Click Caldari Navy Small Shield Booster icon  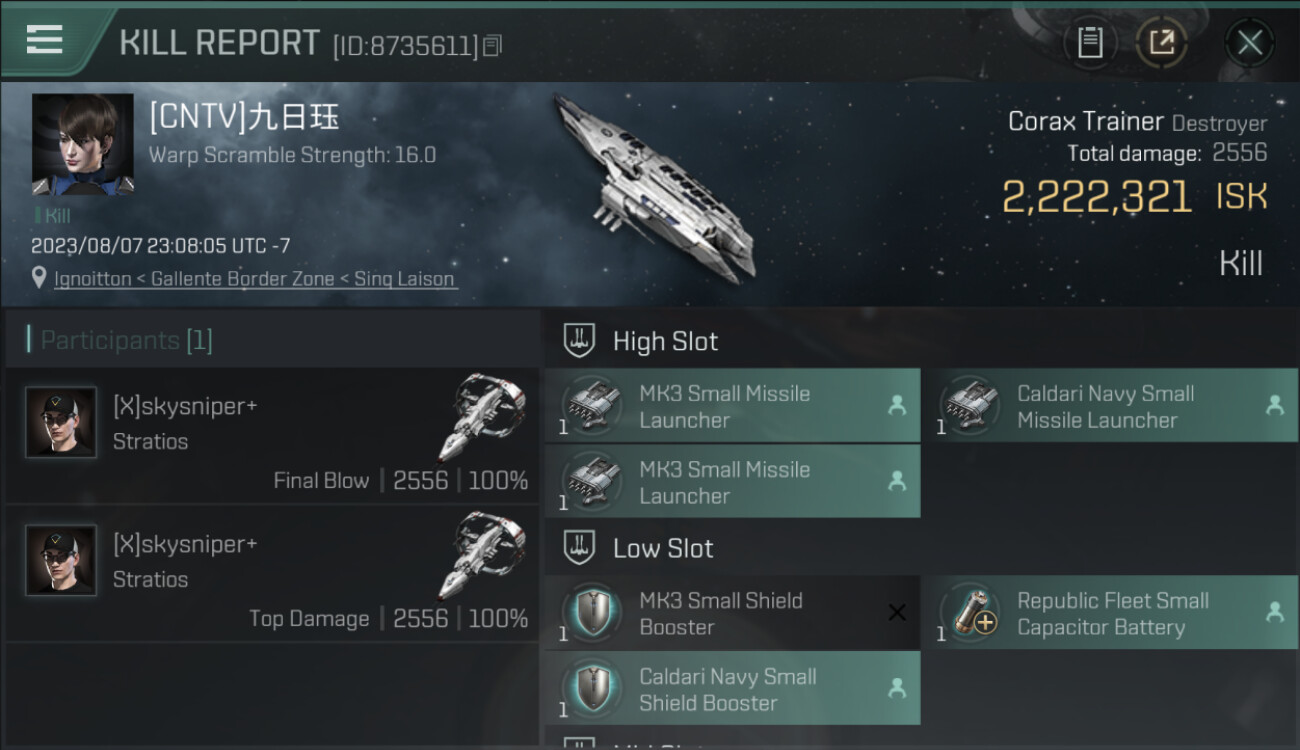[594, 688]
